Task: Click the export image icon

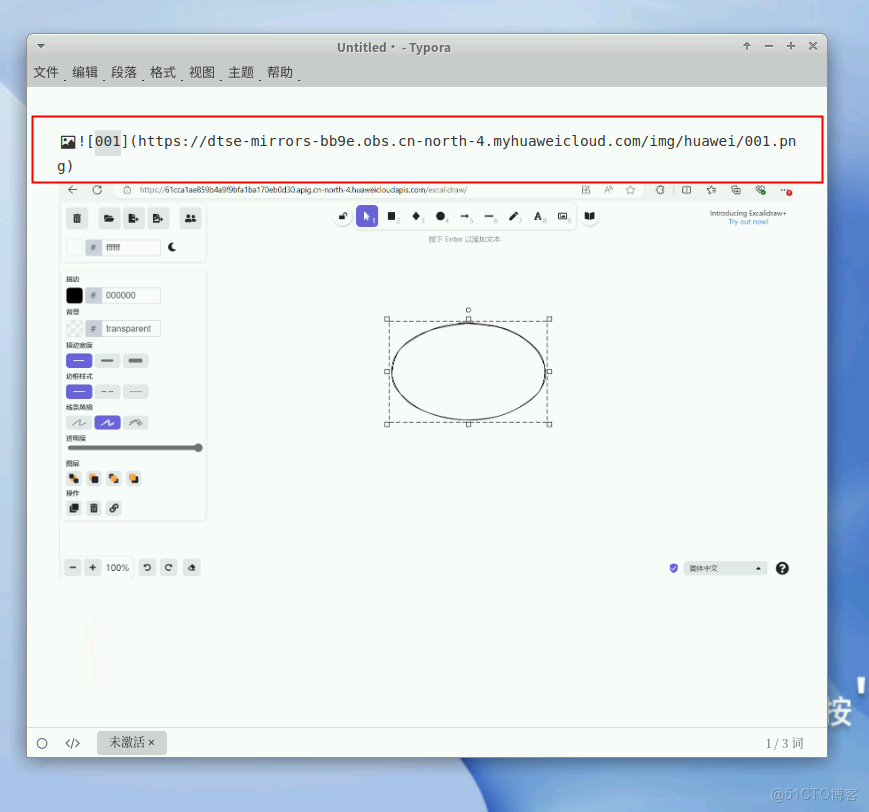Action: pos(158,218)
